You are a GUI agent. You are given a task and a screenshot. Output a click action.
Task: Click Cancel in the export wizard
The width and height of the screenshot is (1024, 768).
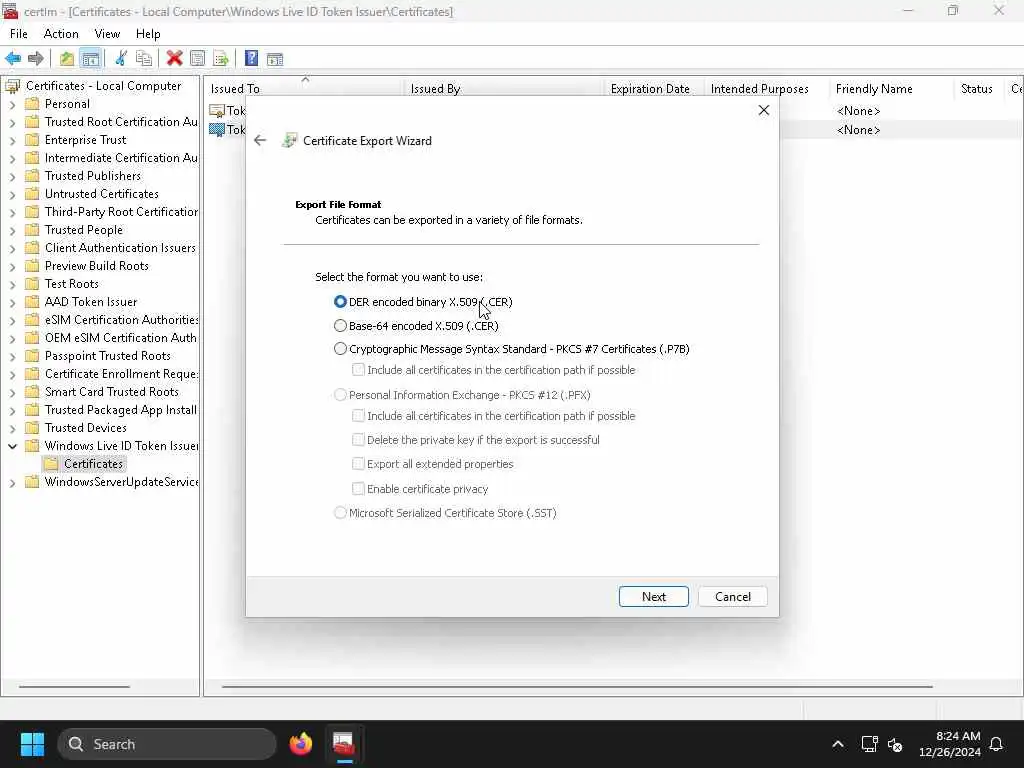[733, 596]
